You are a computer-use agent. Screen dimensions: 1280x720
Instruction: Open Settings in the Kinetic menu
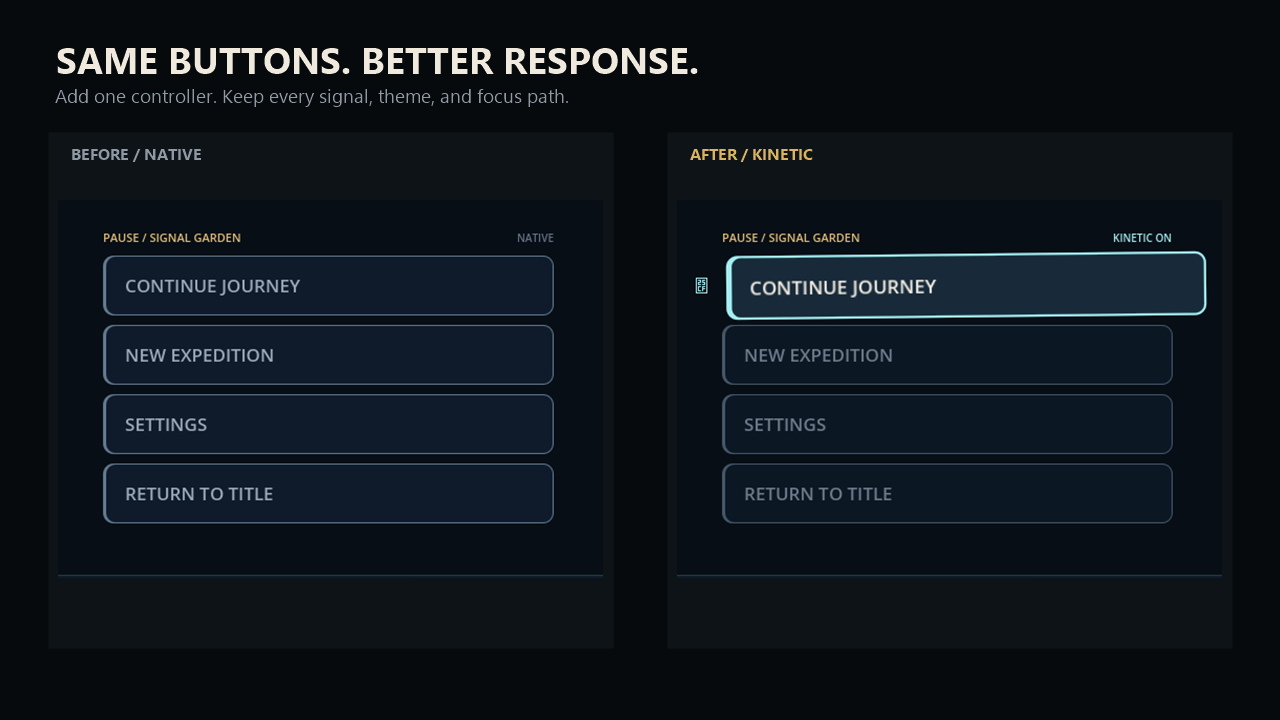point(947,424)
